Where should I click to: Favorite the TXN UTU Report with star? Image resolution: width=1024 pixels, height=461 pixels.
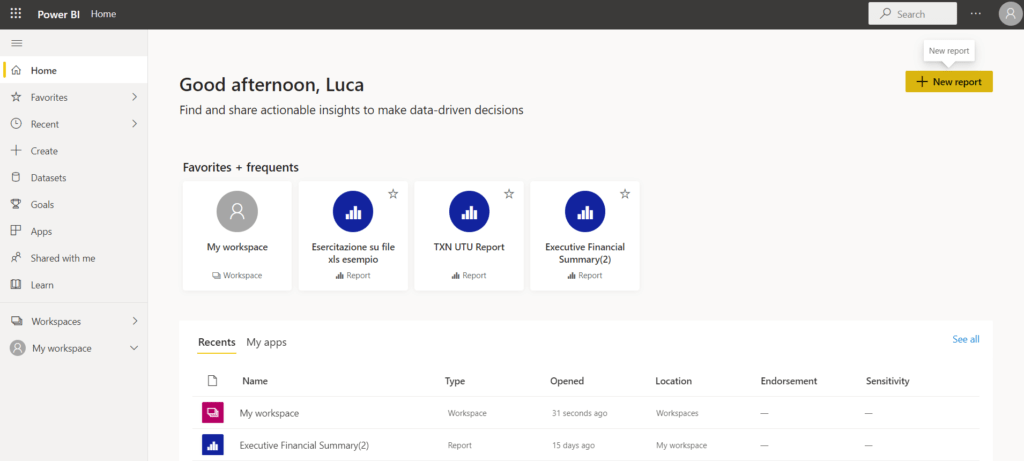[x=509, y=194]
